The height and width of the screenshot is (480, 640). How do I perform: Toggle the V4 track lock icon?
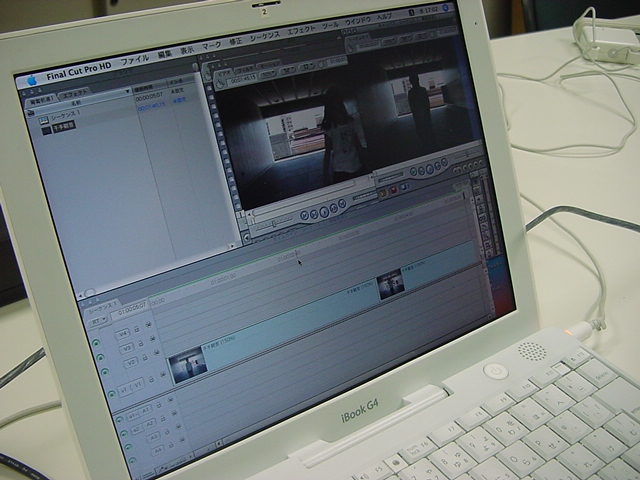tap(136, 329)
